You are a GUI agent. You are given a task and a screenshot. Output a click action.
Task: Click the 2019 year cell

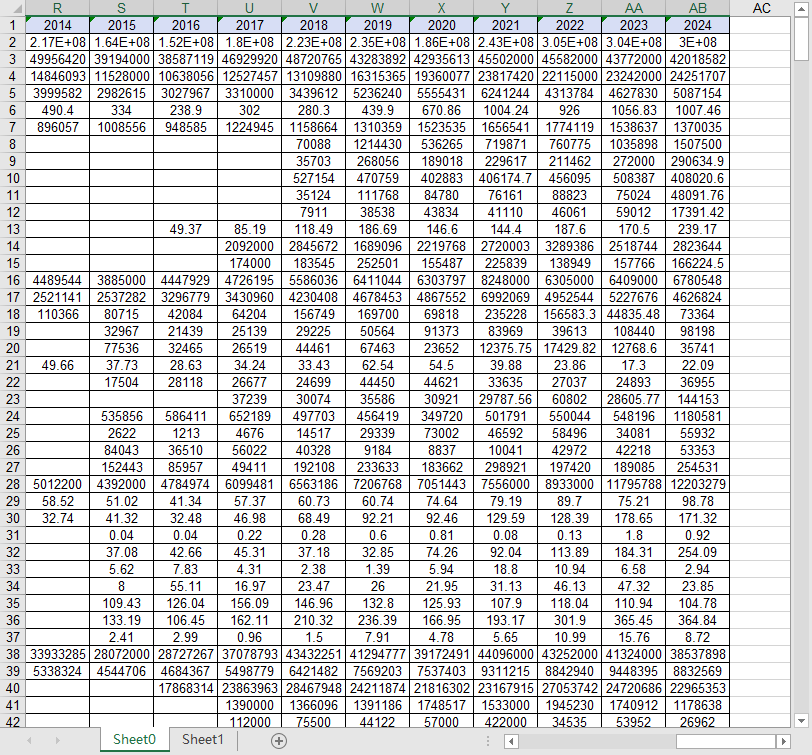[x=378, y=25]
